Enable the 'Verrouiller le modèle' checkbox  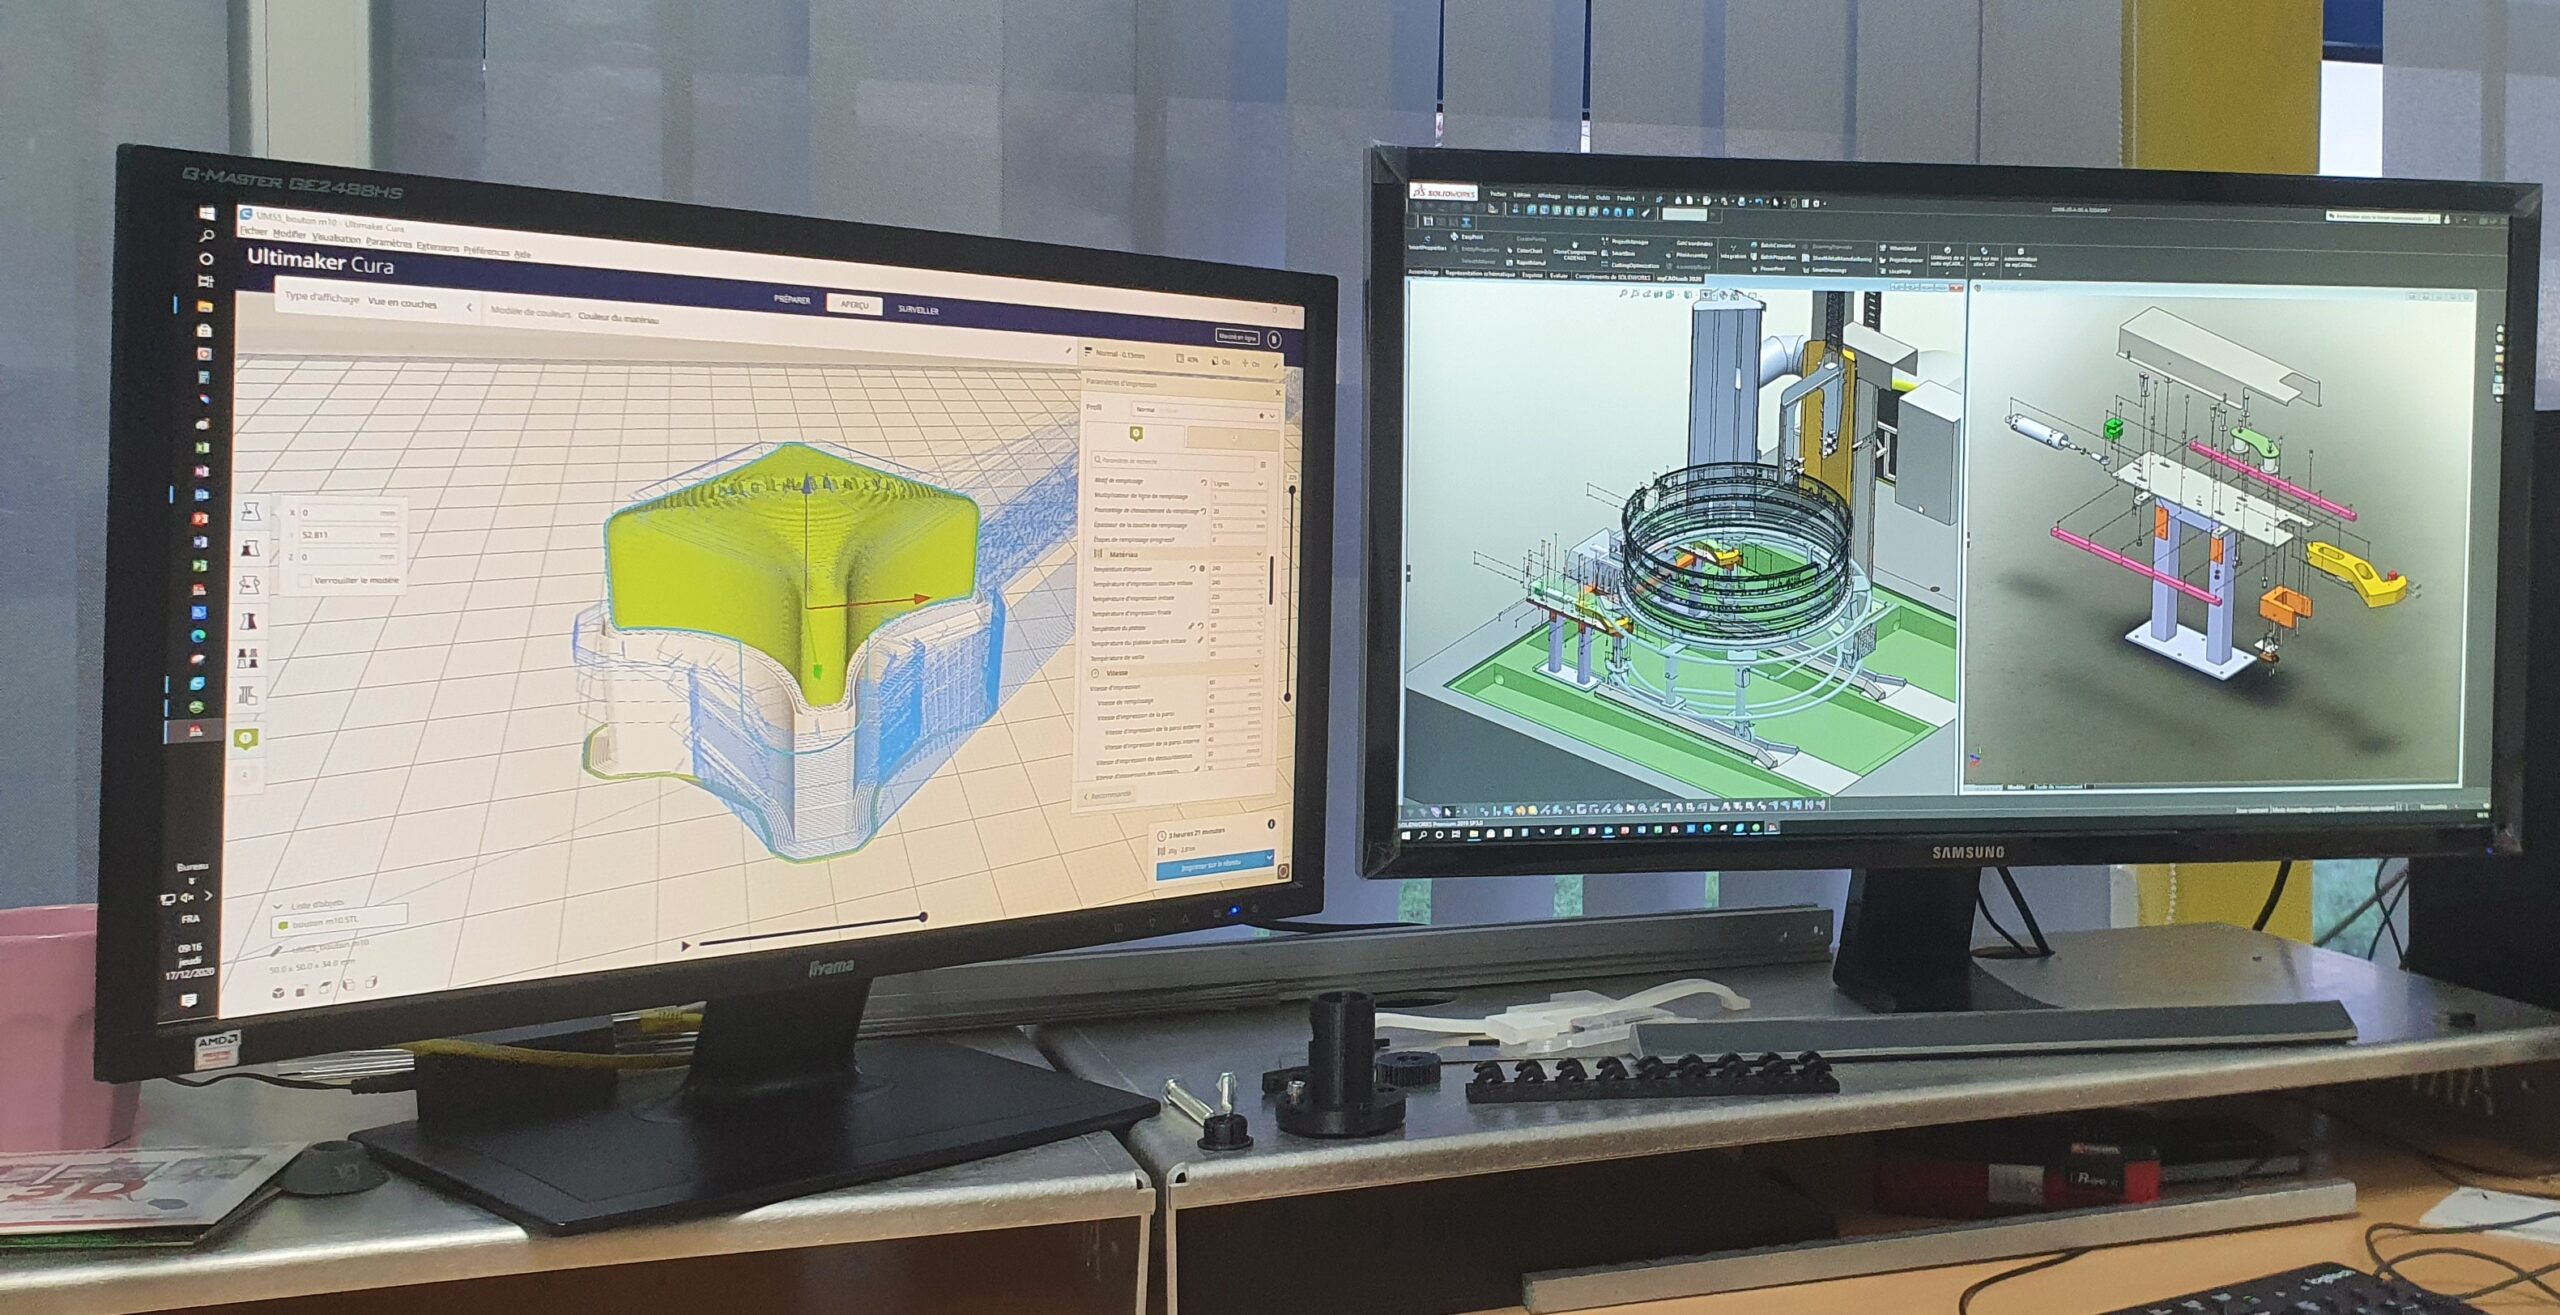pos(305,581)
